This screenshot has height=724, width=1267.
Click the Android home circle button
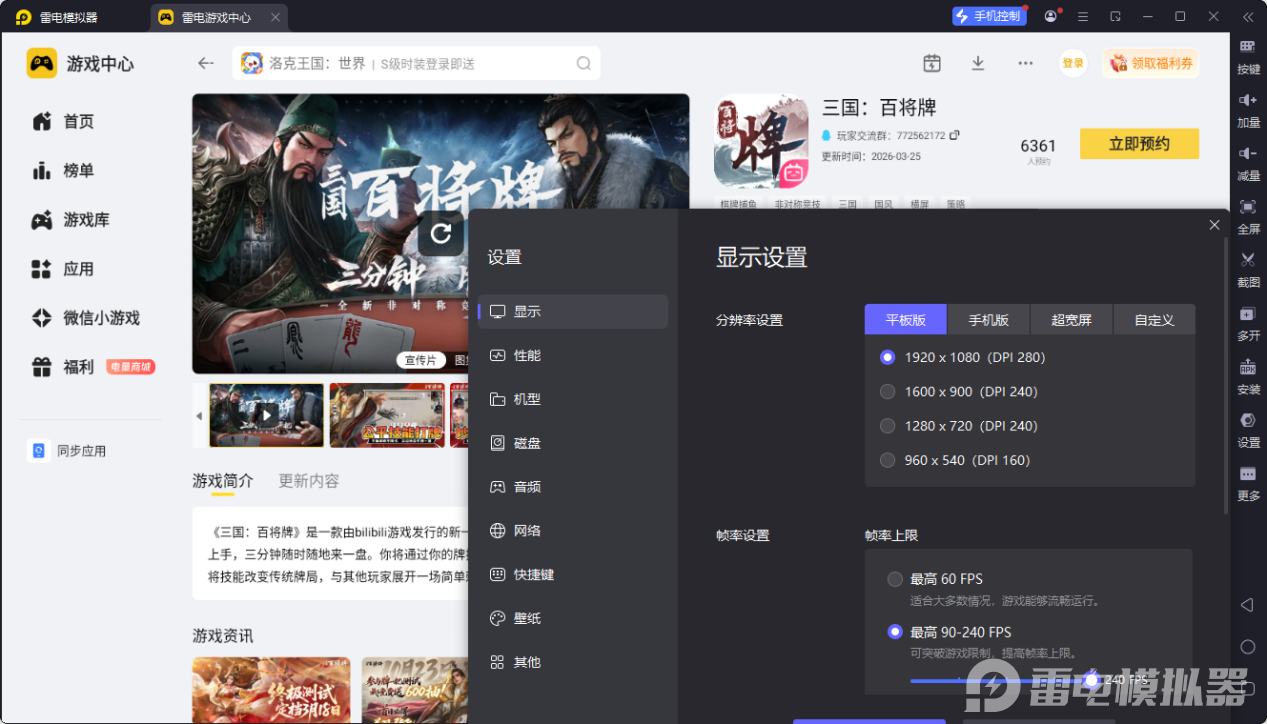coord(1247,647)
